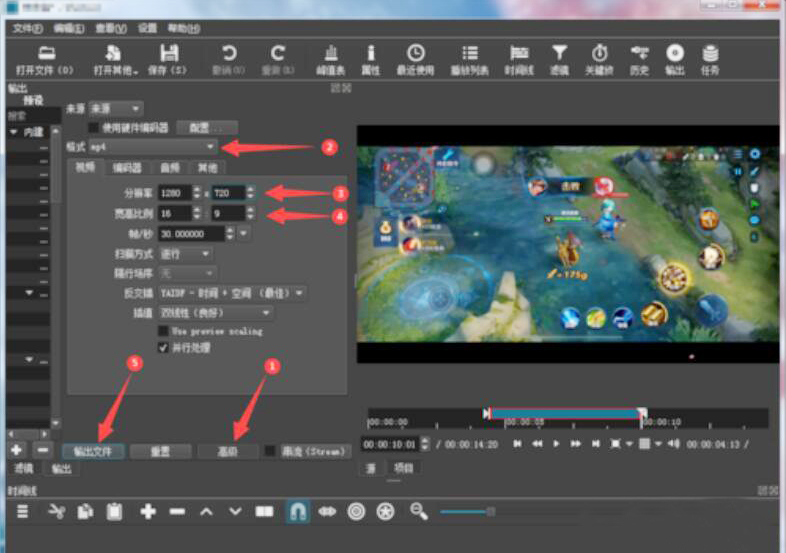
Task: Save the project with the 保存 icon
Action: 168,60
